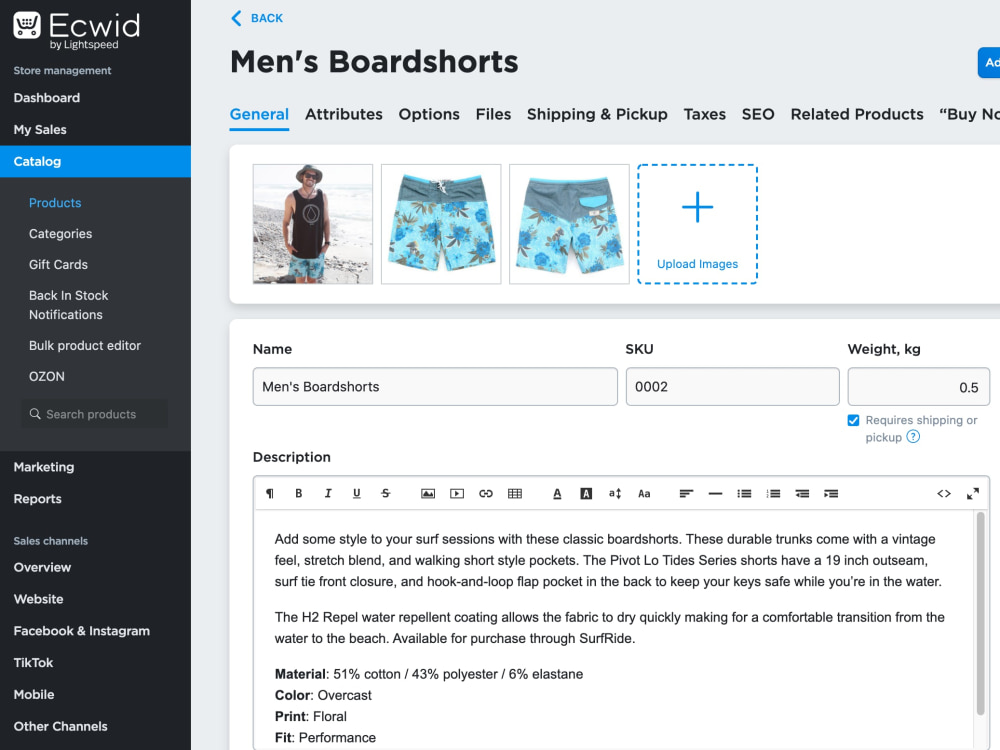The height and width of the screenshot is (750, 1000).
Task: Click the back chevron arrow
Action: tap(237, 18)
